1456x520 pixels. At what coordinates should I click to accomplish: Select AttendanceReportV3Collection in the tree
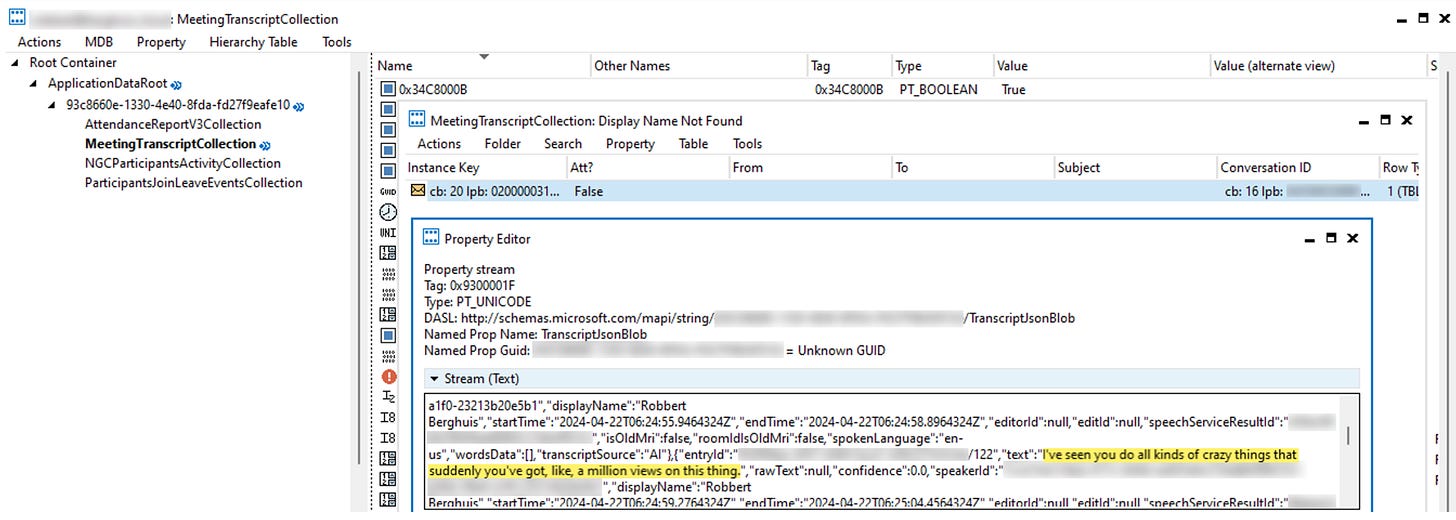tap(173, 124)
